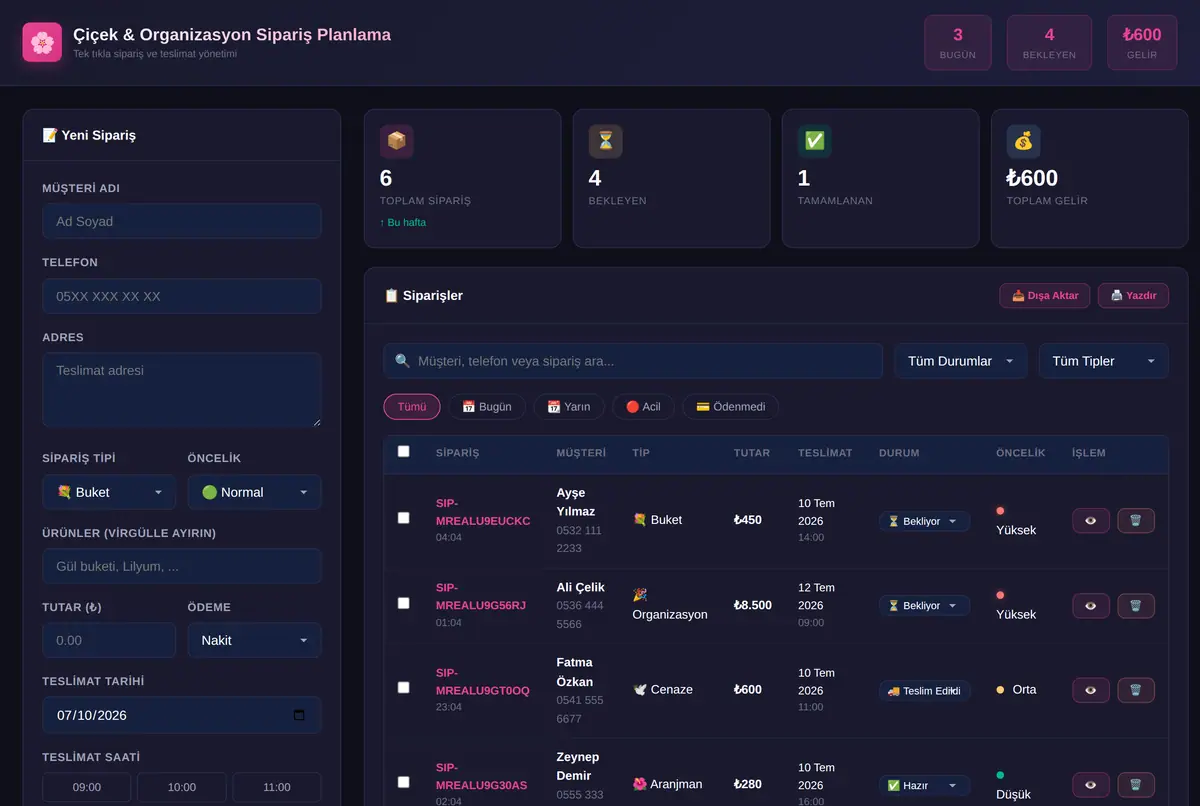Select the Tümü filter tab

[412, 407]
